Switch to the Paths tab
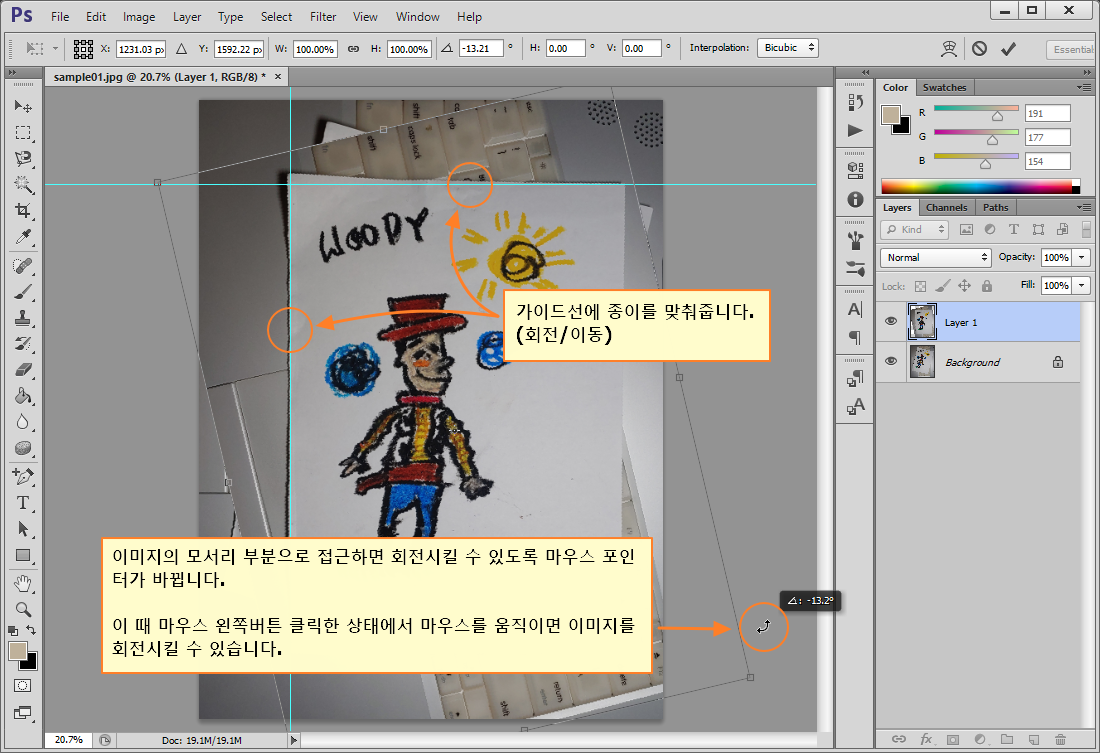The width and height of the screenshot is (1100, 753). click(995, 208)
